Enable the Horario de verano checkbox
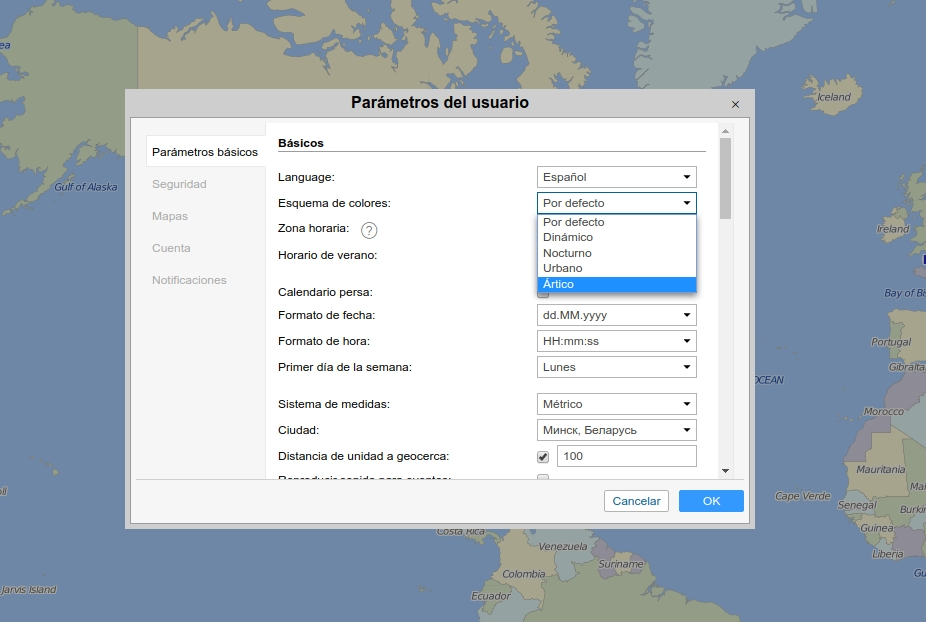 click(543, 256)
